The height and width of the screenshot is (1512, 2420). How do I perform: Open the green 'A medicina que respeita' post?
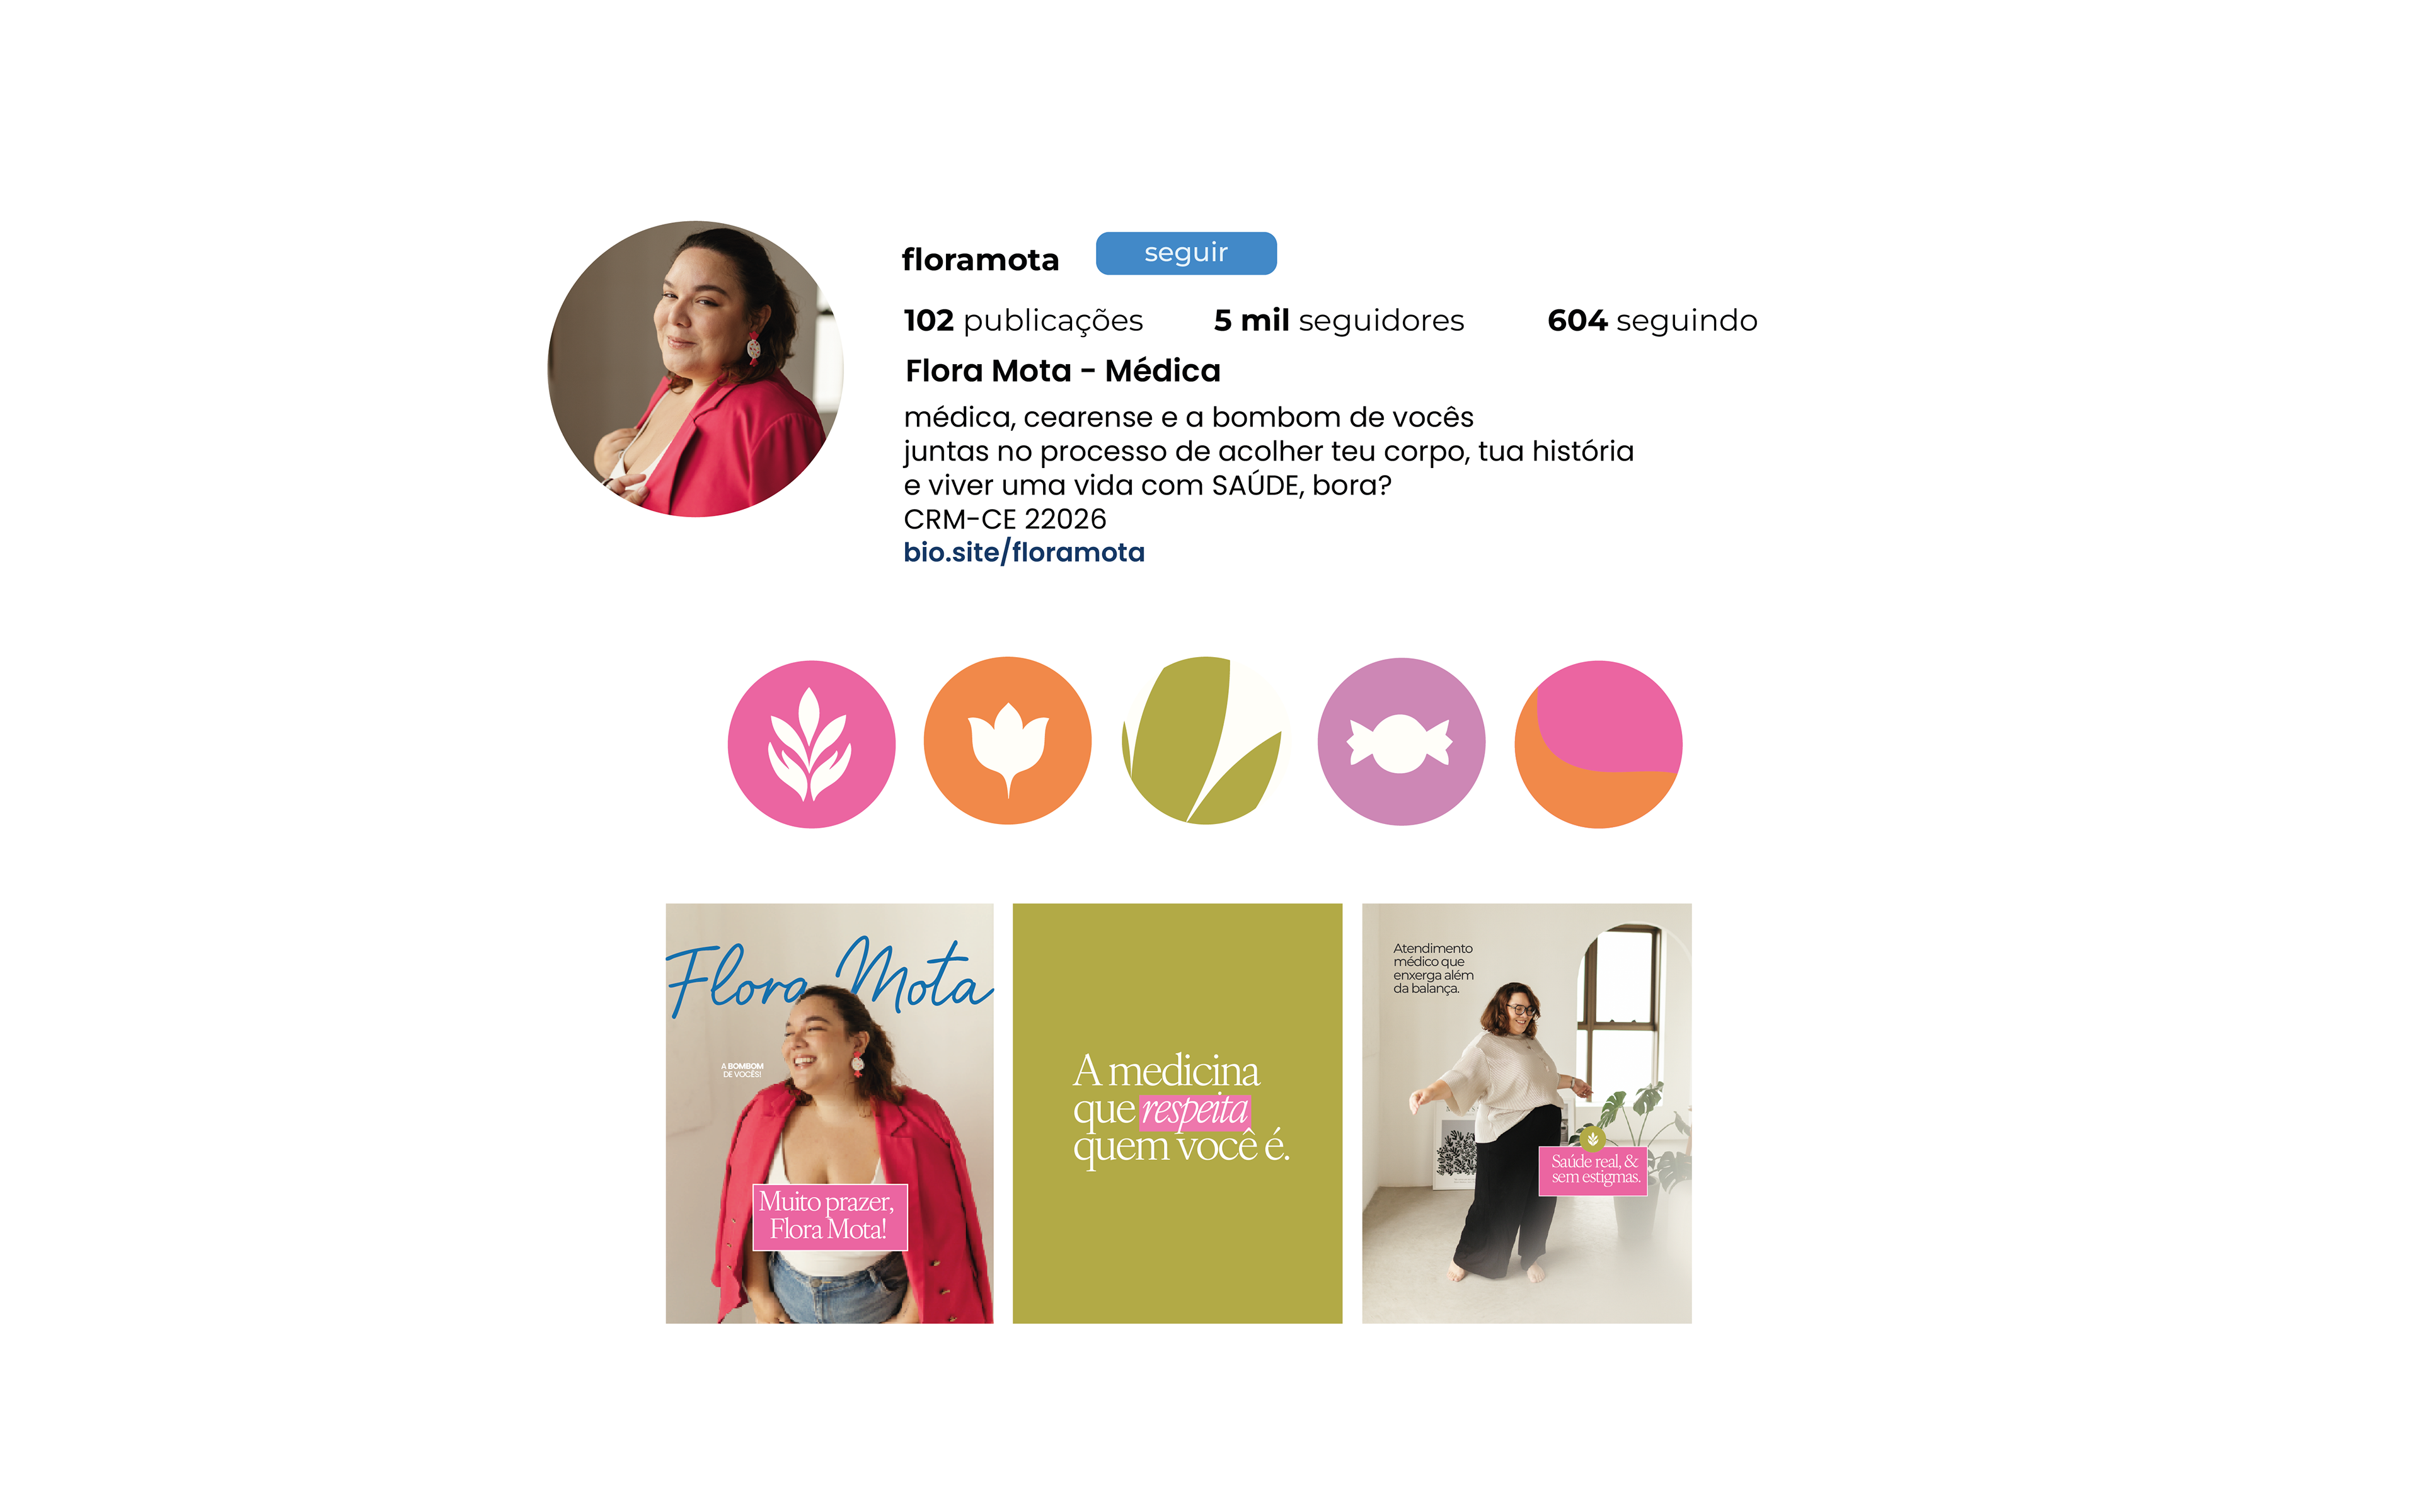click(x=1177, y=1113)
